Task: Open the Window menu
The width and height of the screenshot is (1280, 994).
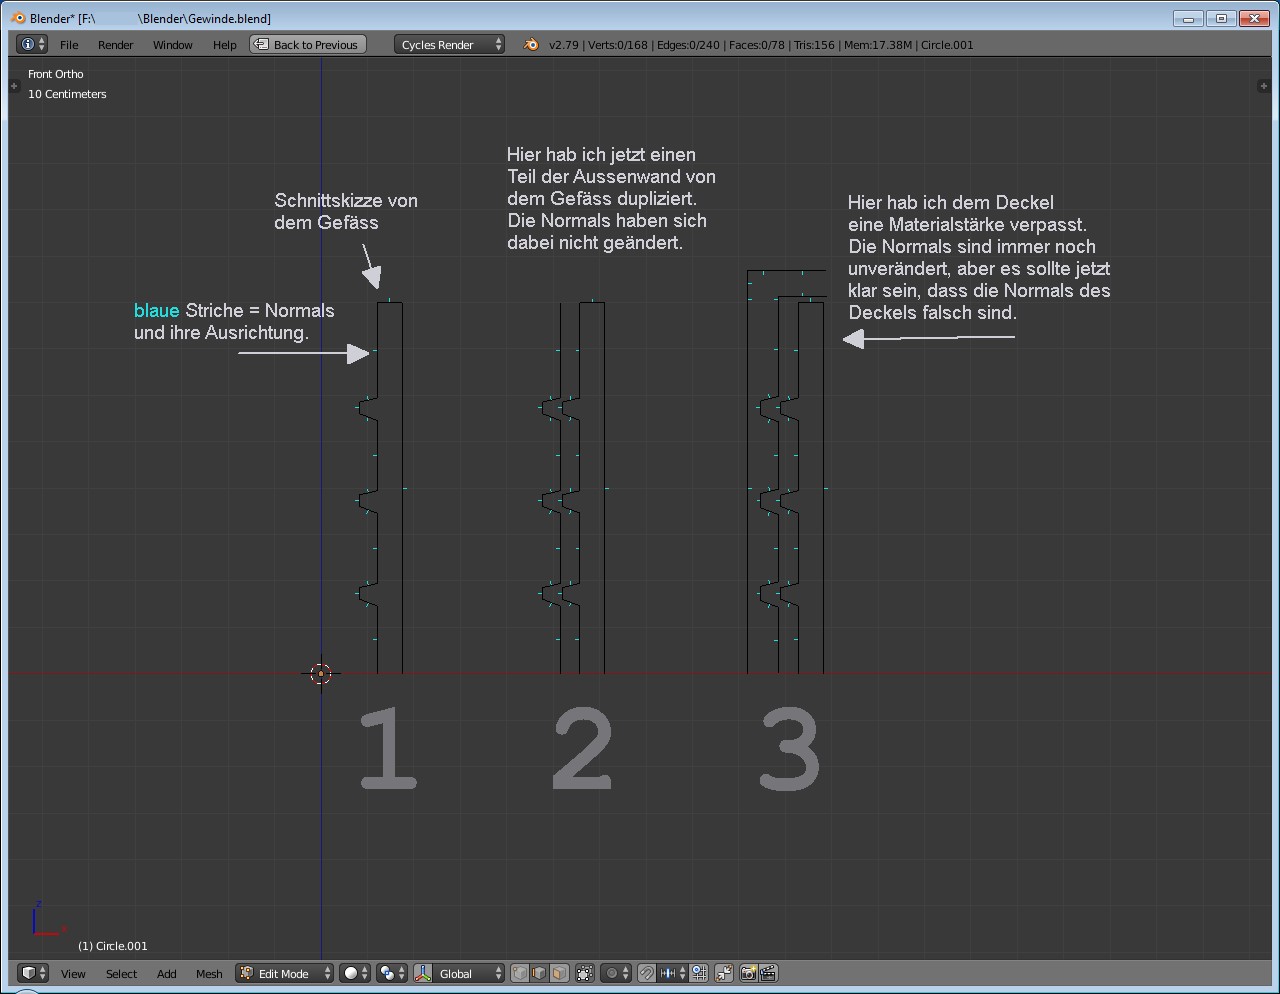Action: [x=173, y=44]
